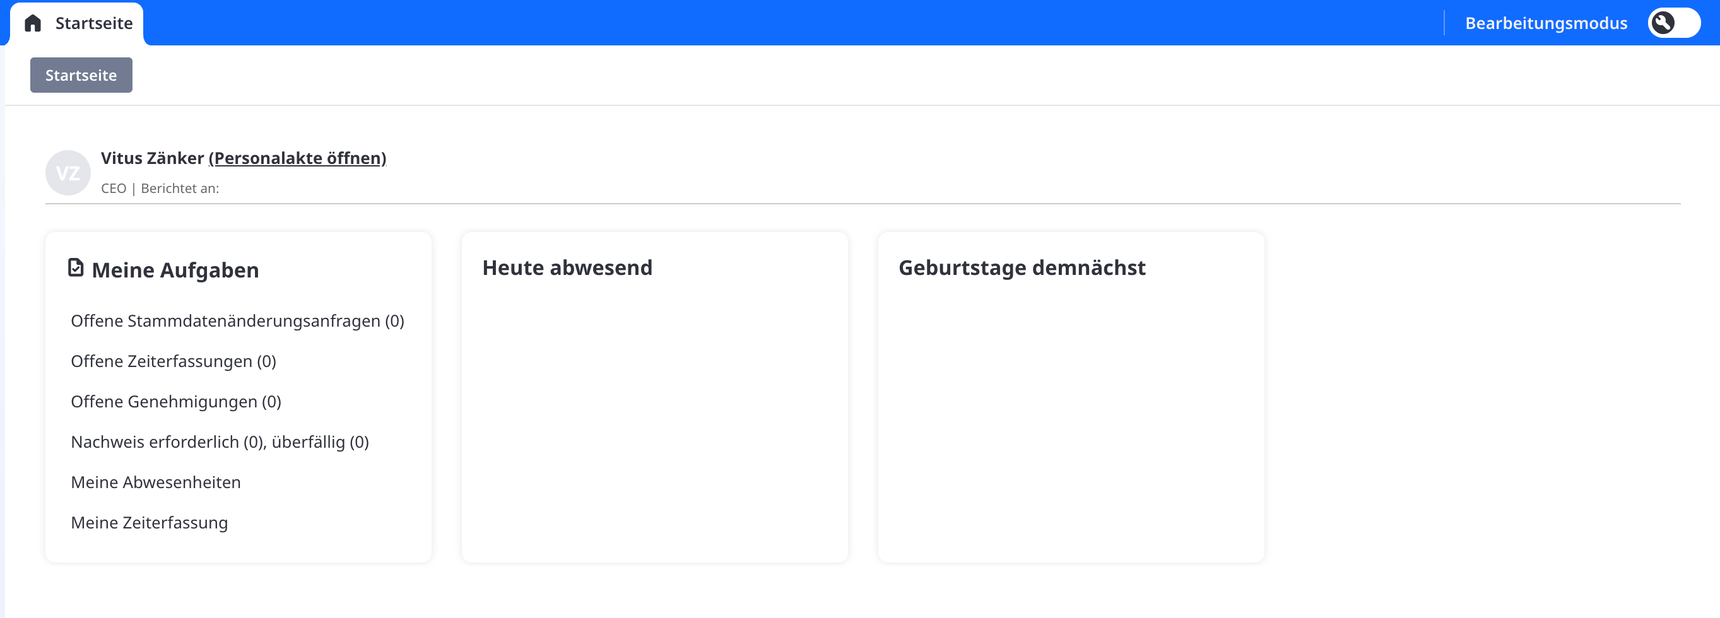
Task: Open Meine Zeiterfassung entry
Action: 149,522
